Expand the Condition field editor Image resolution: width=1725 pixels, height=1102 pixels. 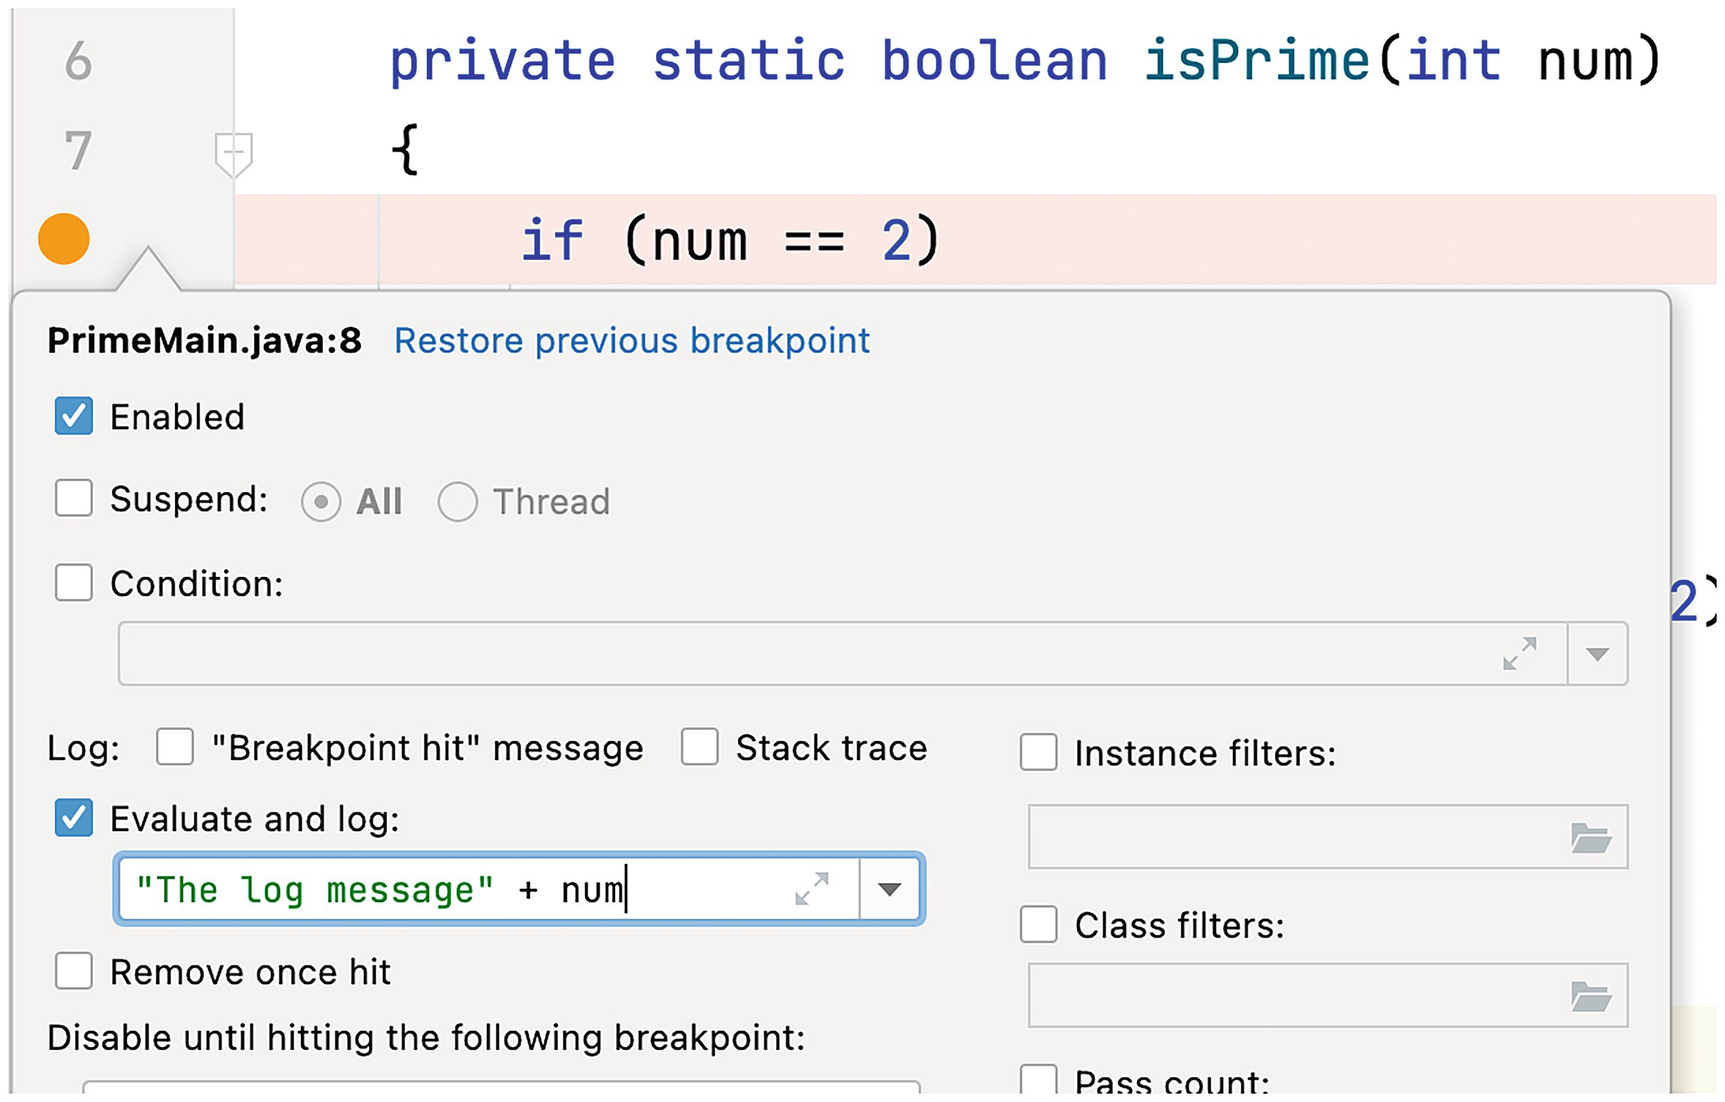click(x=1520, y=654)
